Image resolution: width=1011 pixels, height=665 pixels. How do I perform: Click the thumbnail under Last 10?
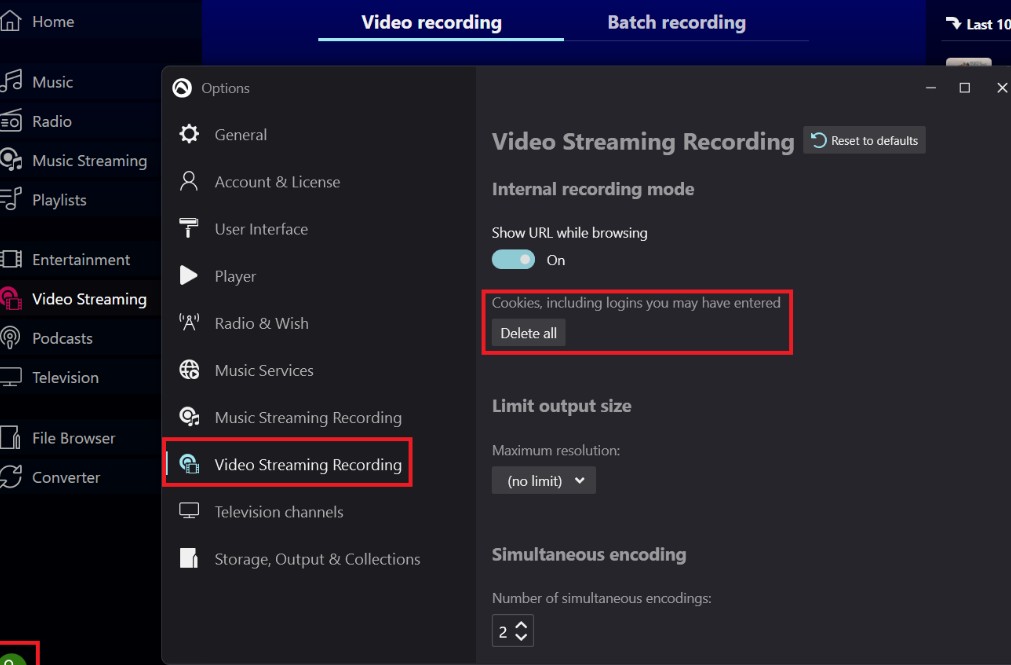pos(968,63)
